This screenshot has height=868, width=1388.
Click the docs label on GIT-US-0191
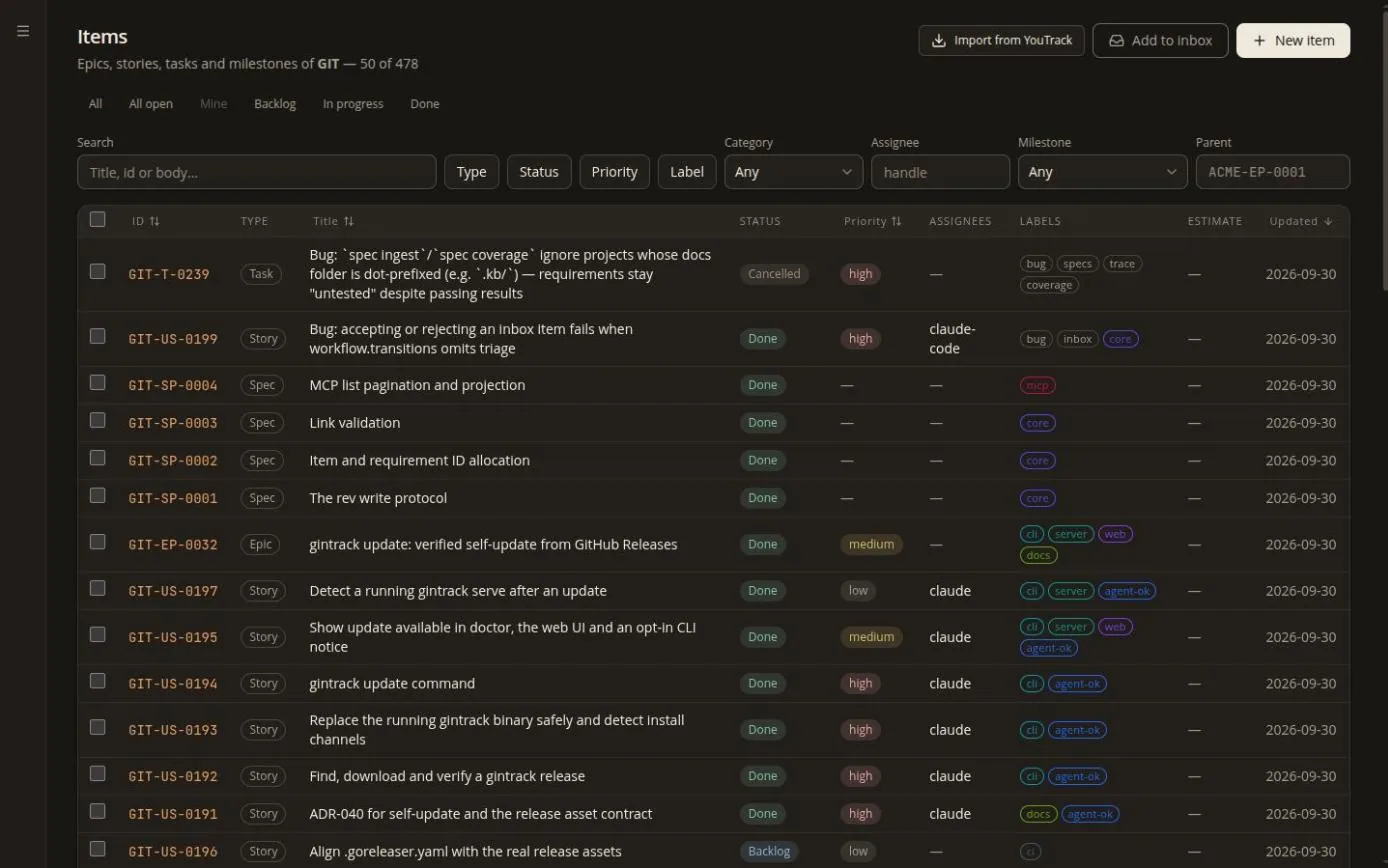1038,814
